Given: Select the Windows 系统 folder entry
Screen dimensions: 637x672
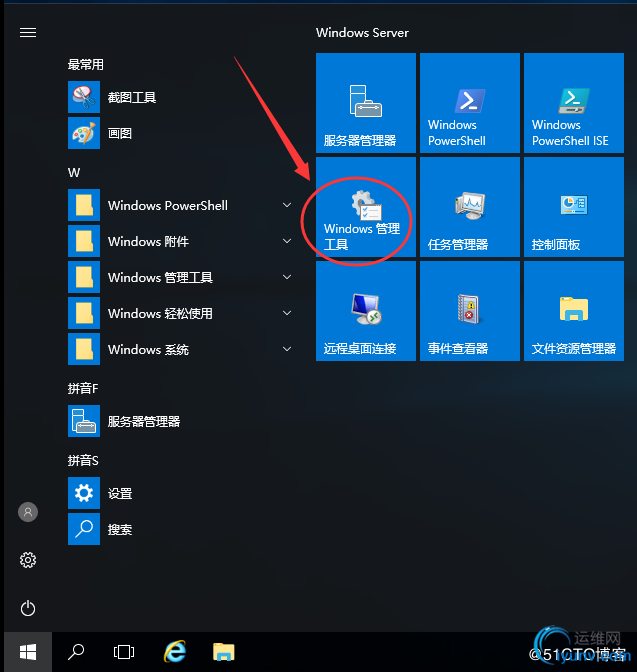Looking at the screenshot, I should click(180, 349).
